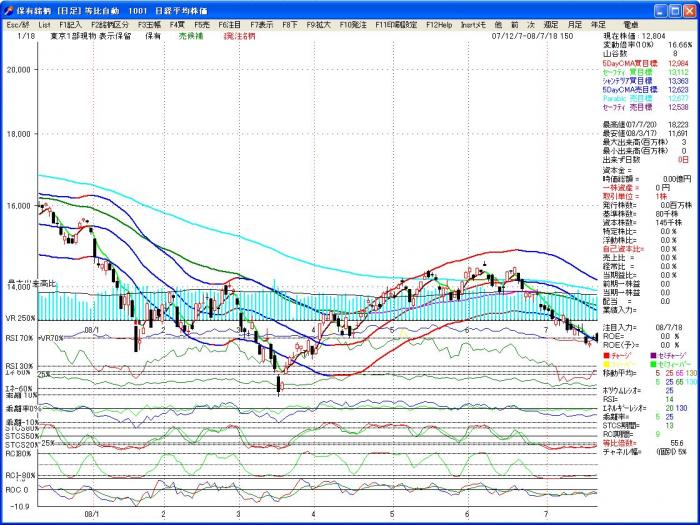
Task: Click the エネルギーレシオ 20 130 setting
Action: 646,408
